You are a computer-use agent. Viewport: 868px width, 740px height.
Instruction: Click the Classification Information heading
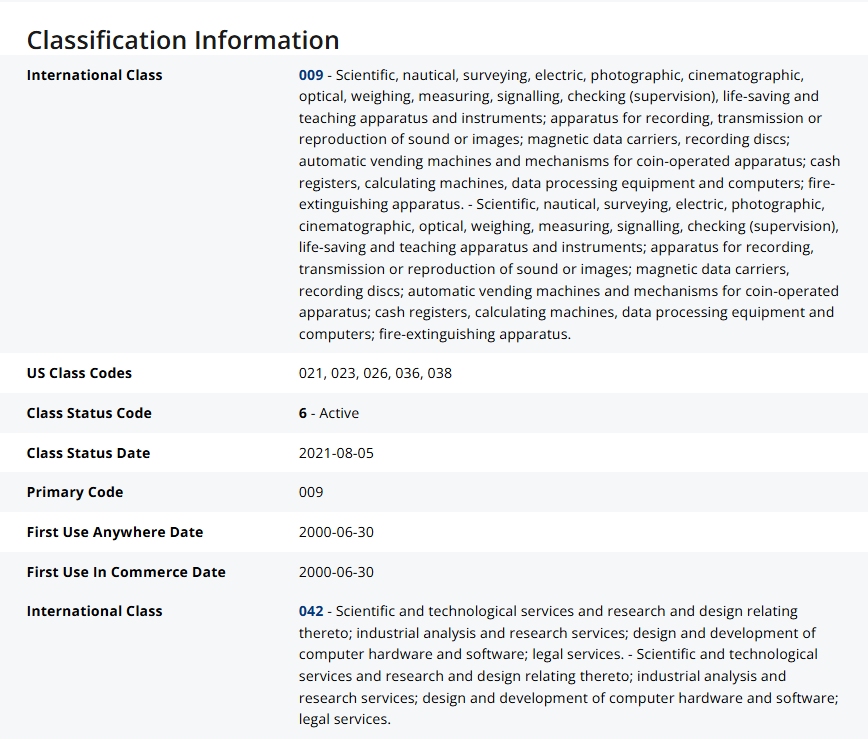click(x=183, y=40)
